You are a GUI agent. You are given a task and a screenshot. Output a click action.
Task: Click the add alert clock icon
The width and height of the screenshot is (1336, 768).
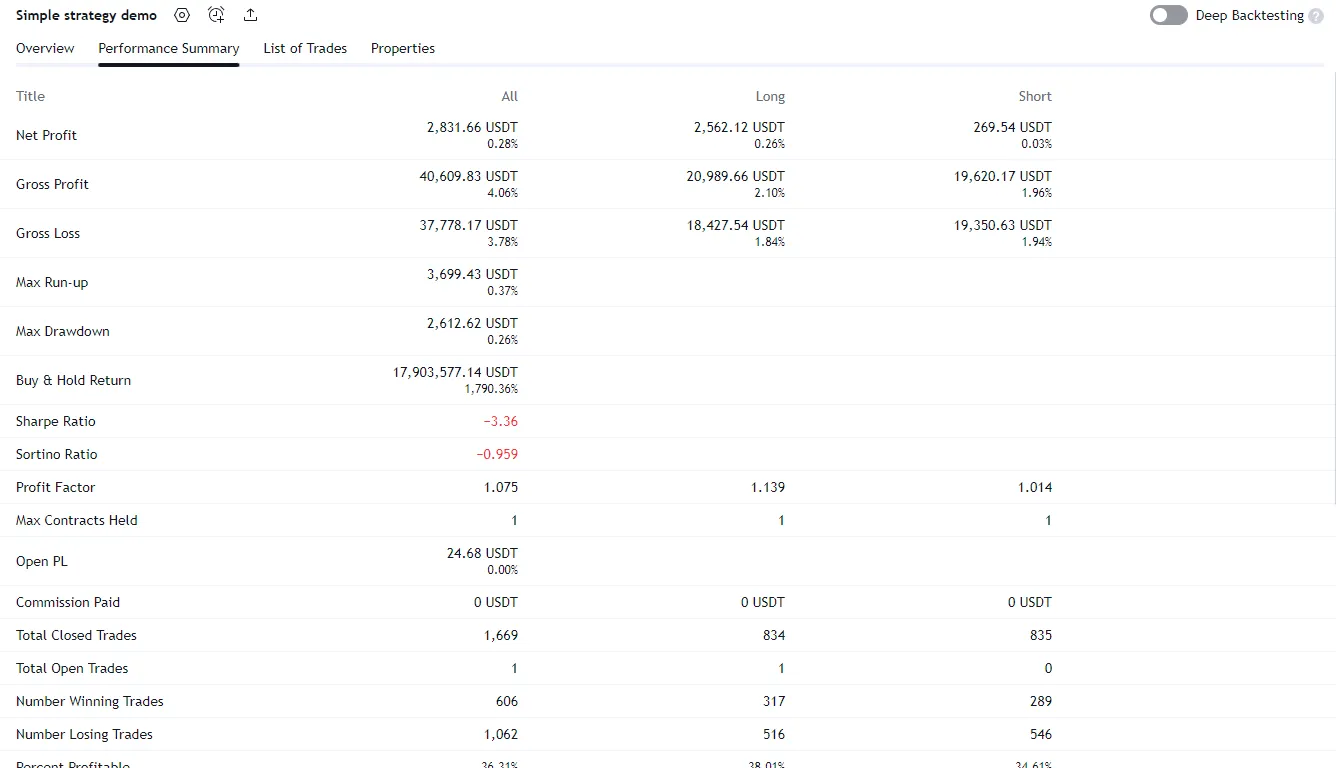[x=216, y=15]
